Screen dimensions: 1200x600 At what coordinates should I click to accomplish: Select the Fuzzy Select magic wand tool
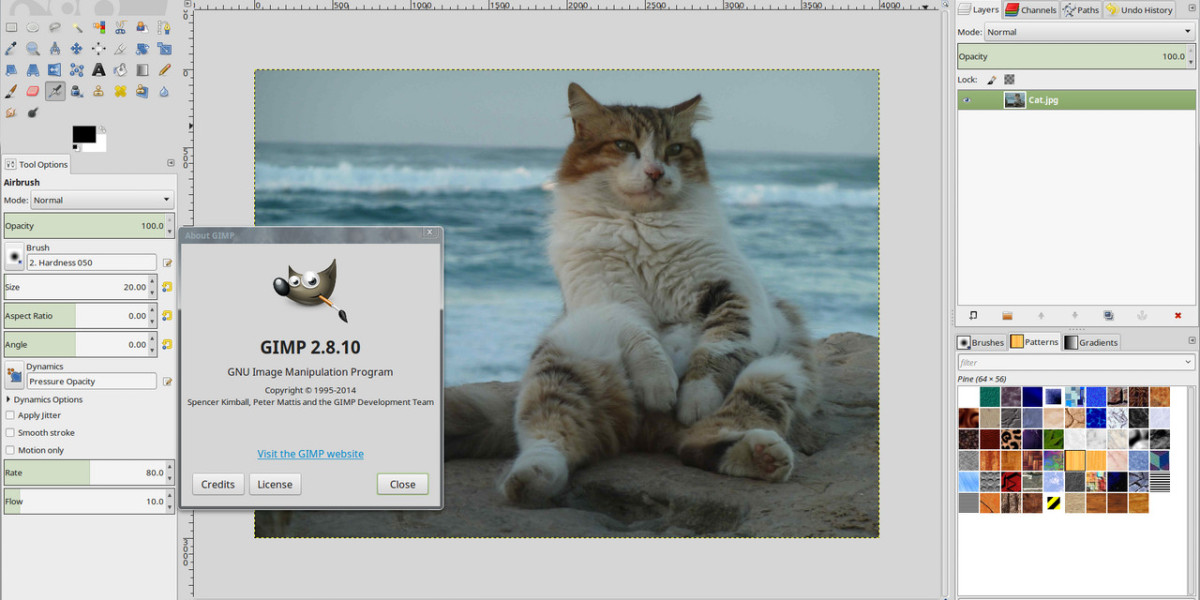click(x=77, y=27)
